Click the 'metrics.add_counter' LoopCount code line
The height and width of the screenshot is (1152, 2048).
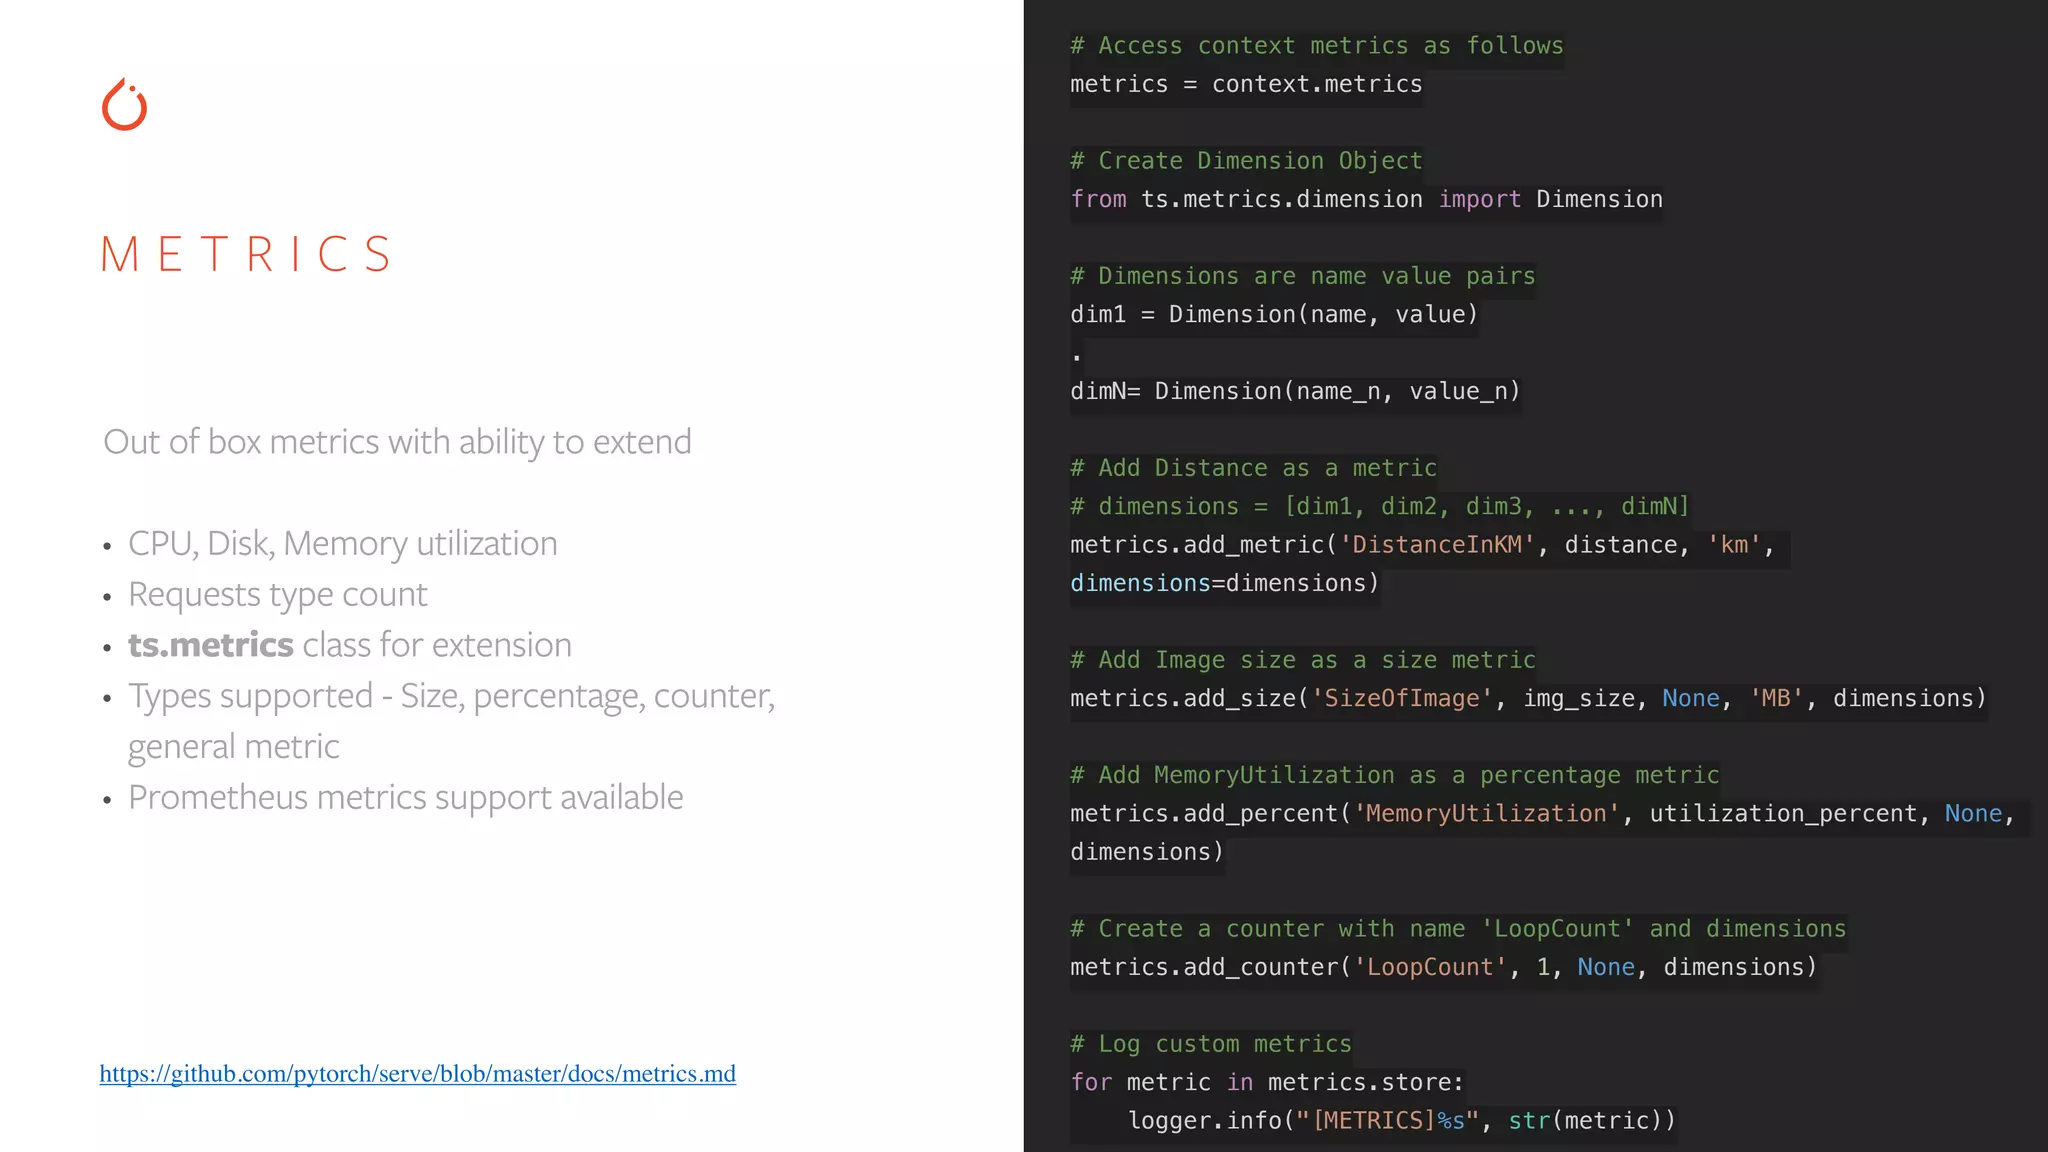[x=1442, y=967]
